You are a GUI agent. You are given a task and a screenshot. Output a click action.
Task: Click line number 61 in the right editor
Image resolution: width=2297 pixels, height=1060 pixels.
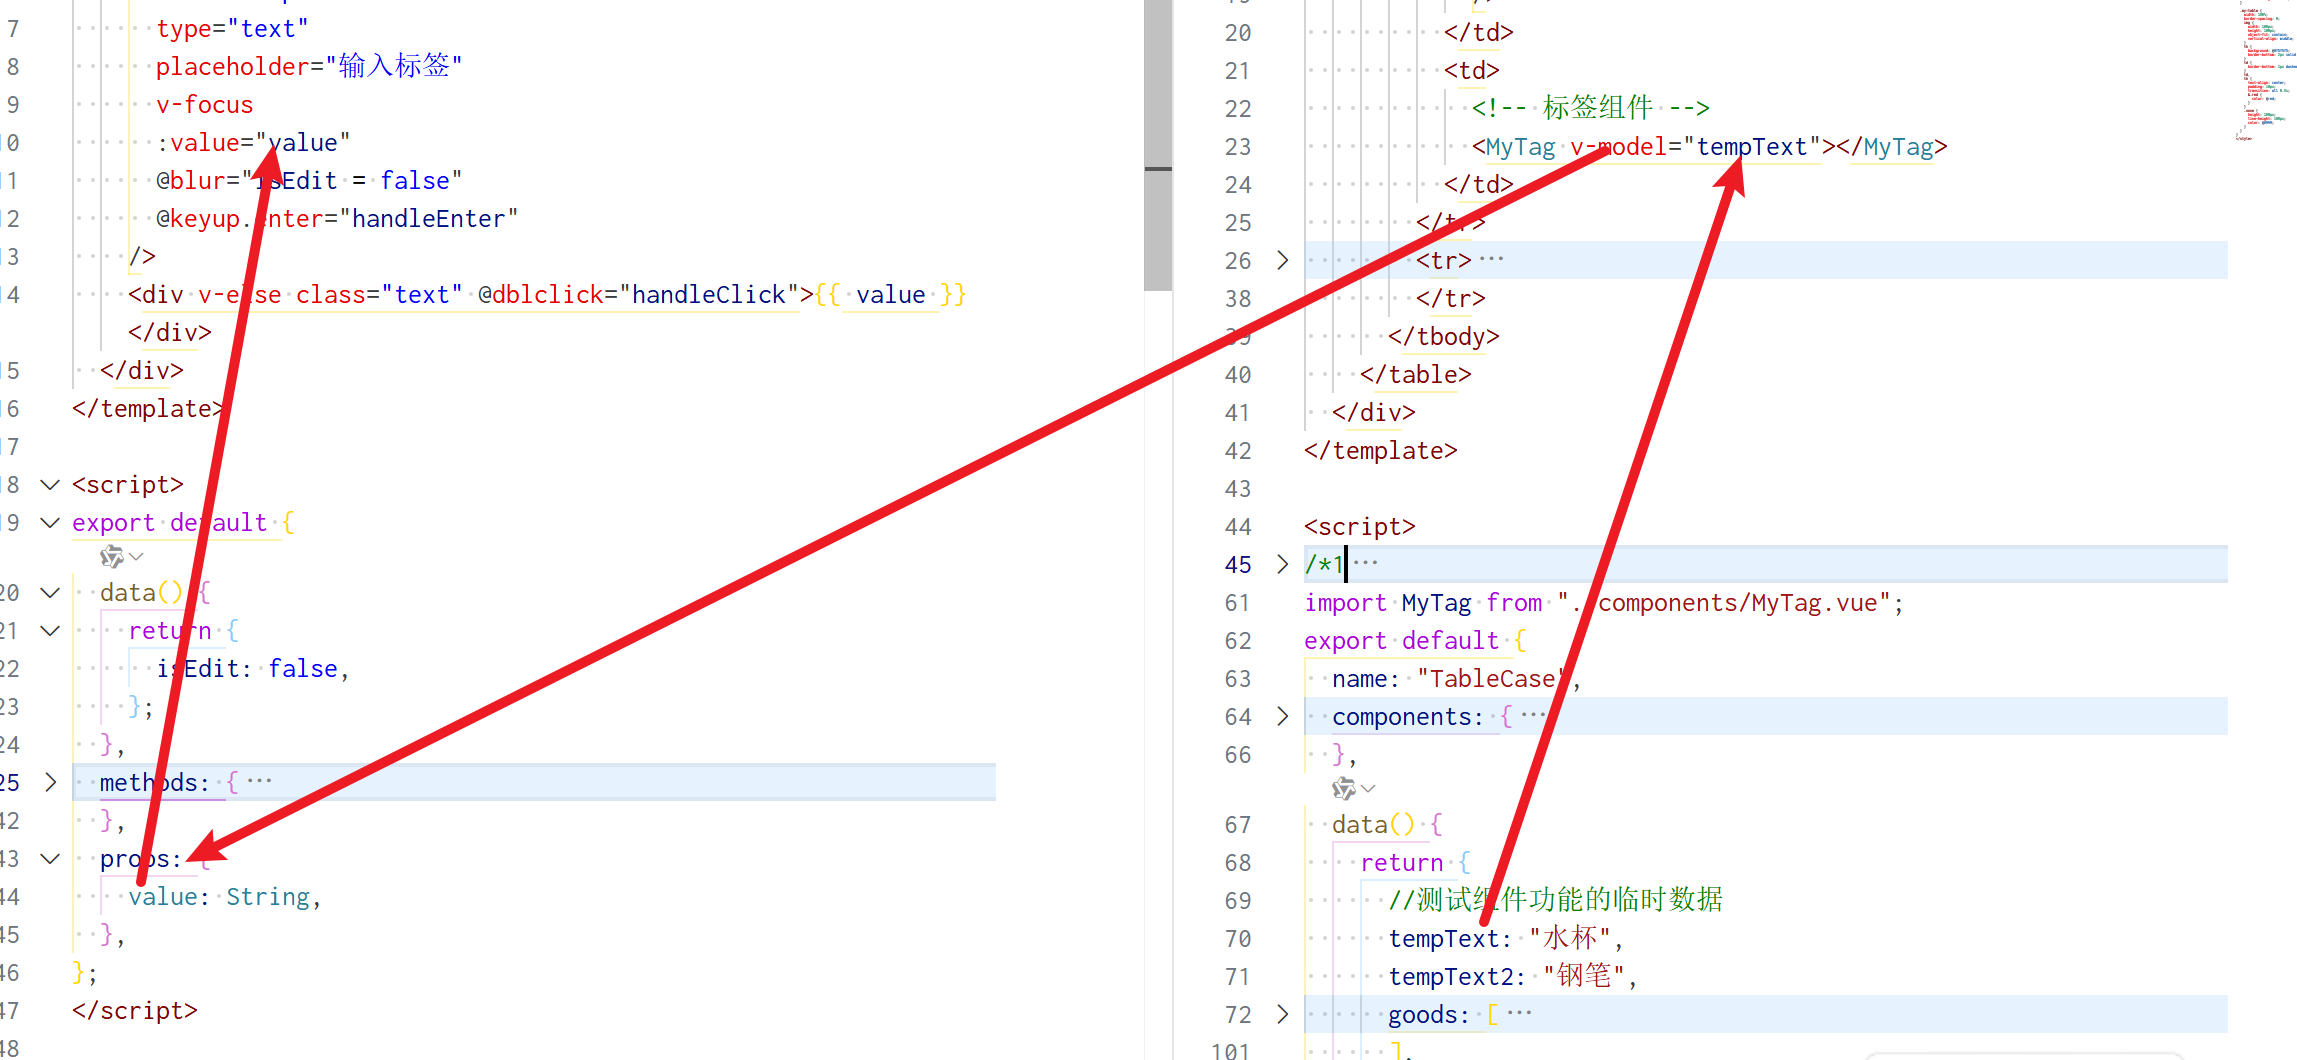[x=1238, y=603]
